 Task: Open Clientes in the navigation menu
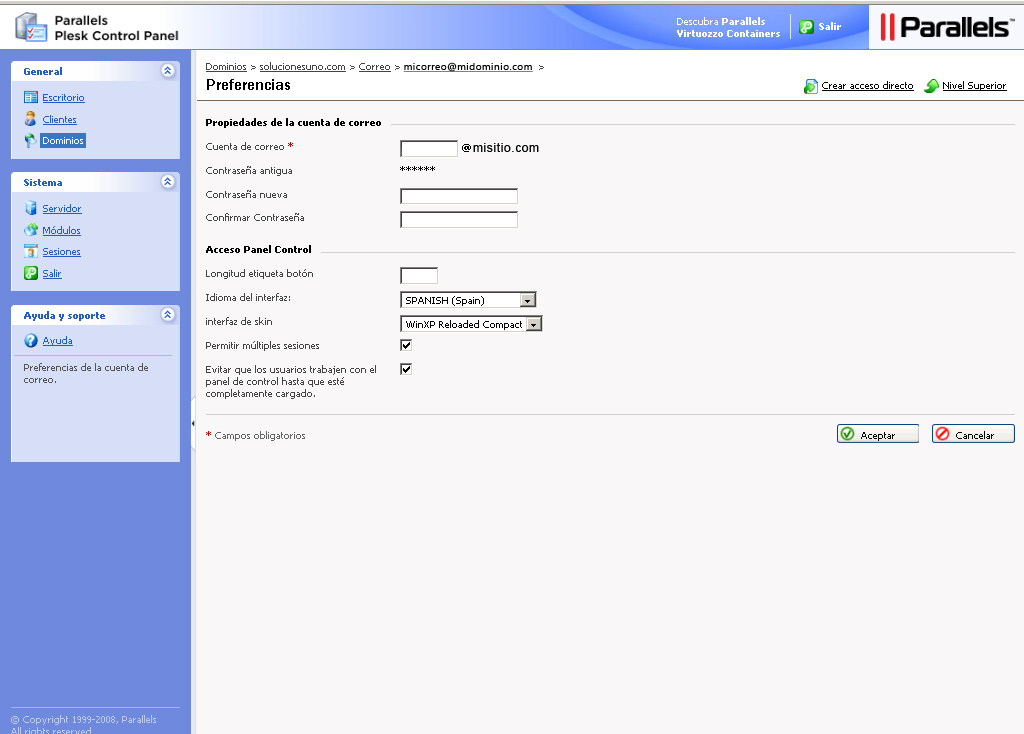59,120
